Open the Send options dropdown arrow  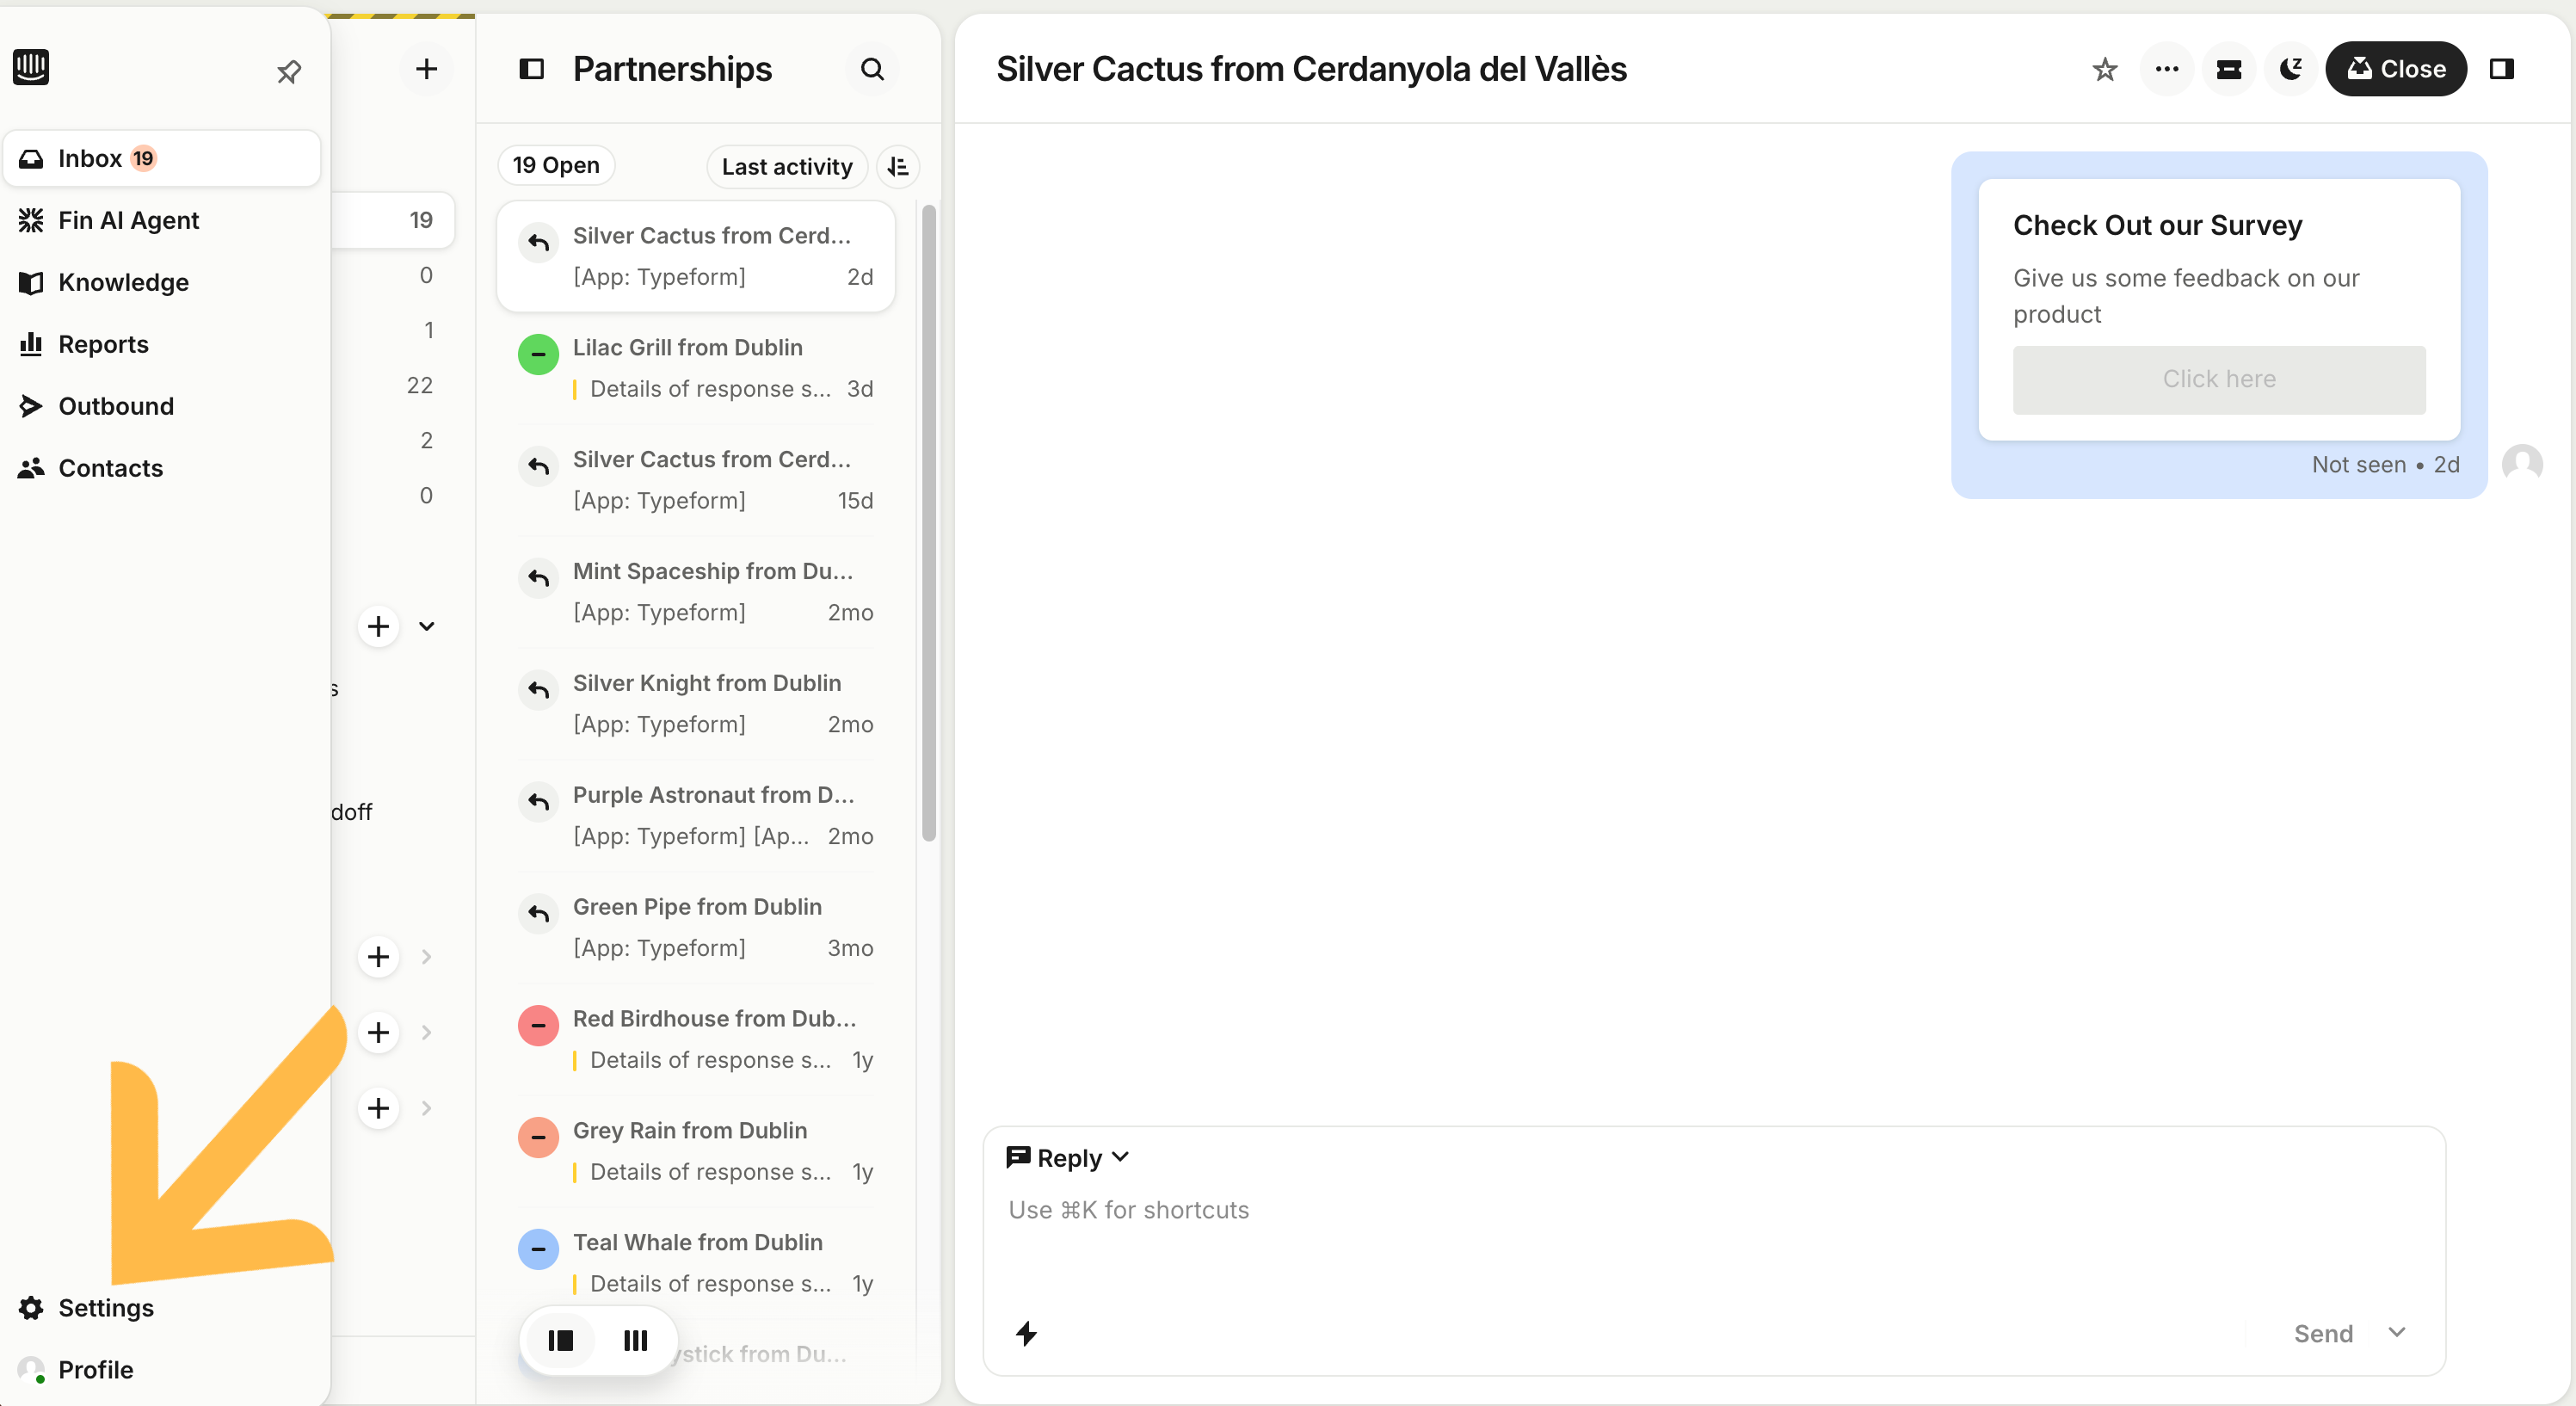click(x=2396, y=1332)
